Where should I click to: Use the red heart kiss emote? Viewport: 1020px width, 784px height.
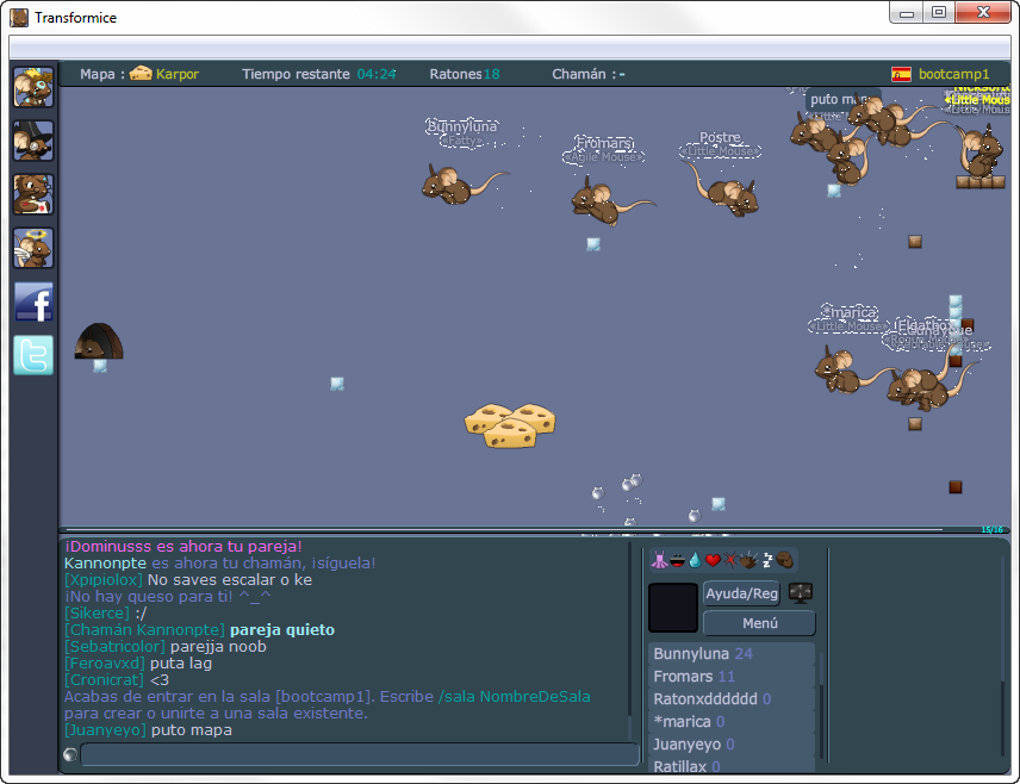click(x=713, y=560)
